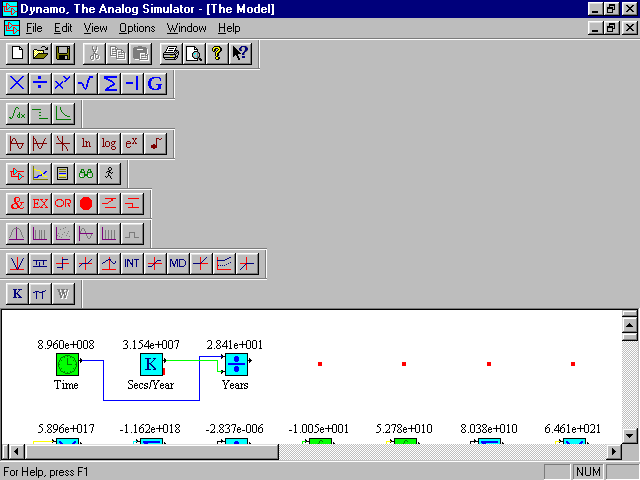The width and height of the screenshot is (640, 480).
Task: Choose the INT block icon
Action: (132, 263)
